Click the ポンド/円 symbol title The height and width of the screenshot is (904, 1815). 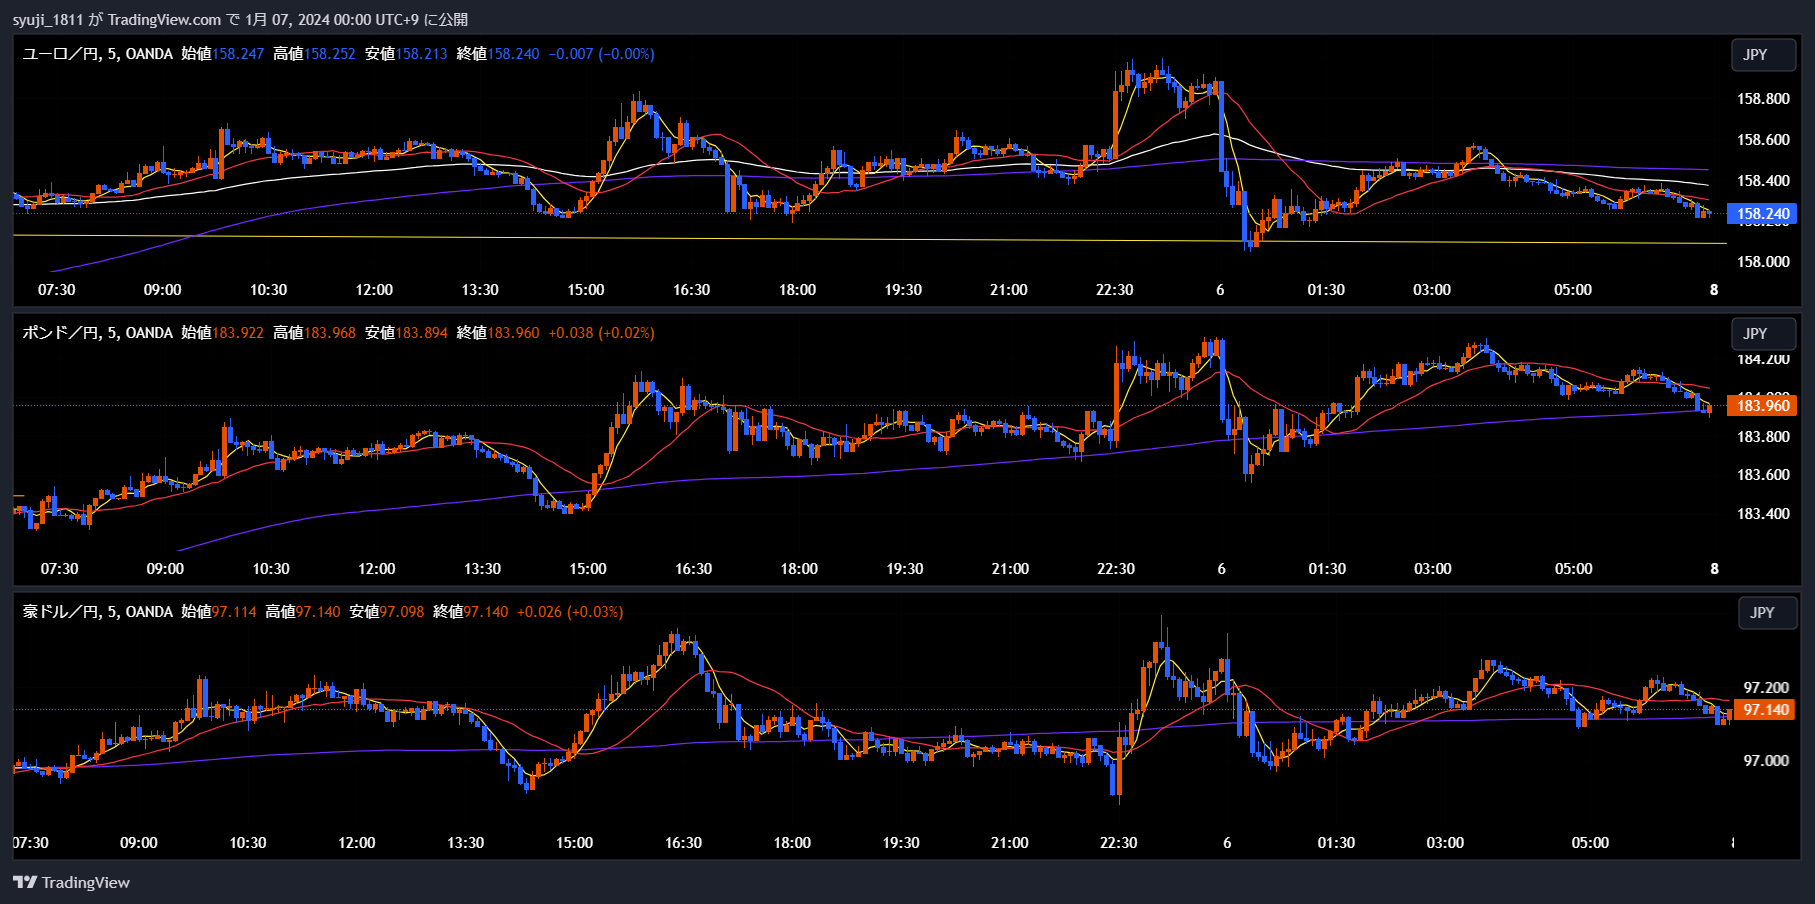click(x=60, y=333)
